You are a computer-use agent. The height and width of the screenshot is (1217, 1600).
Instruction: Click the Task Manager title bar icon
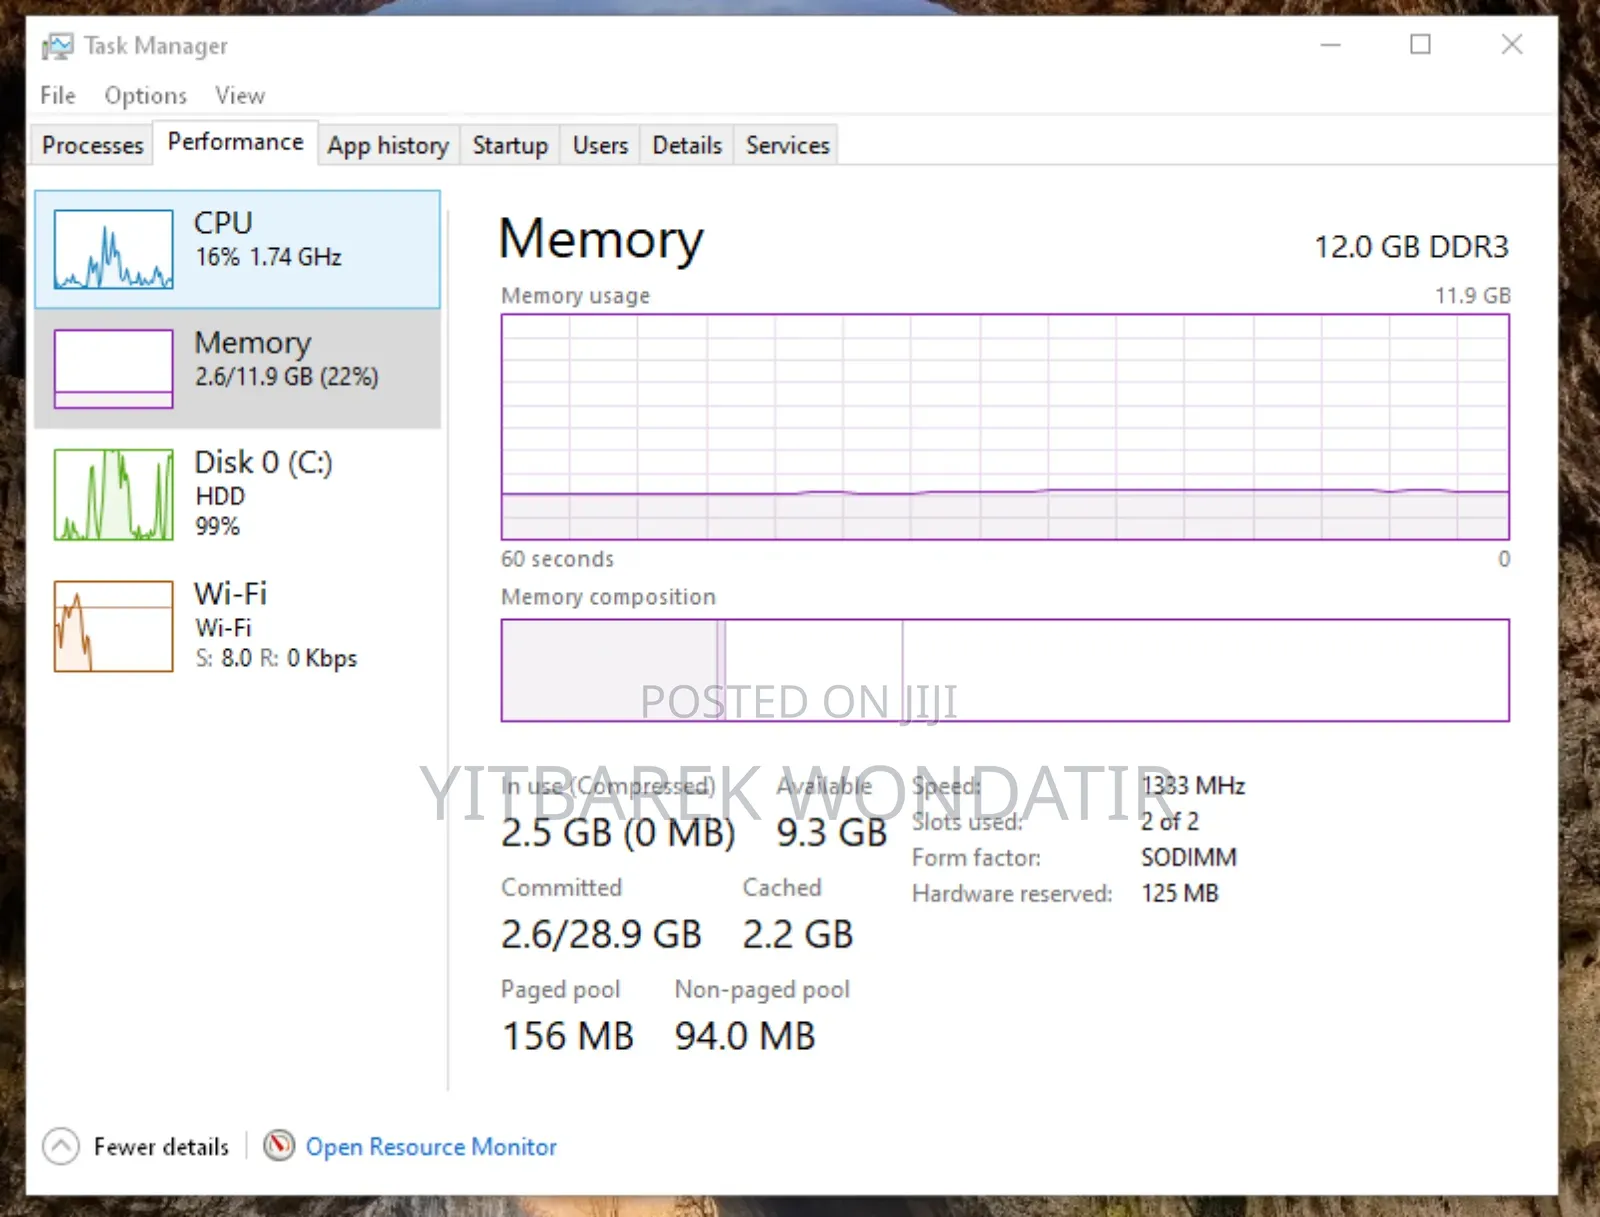coord(57,46)
